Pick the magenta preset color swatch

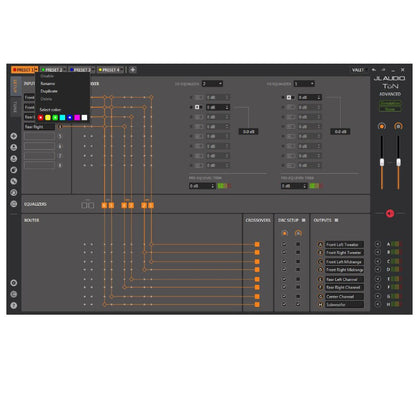click(x=77, y=117)
